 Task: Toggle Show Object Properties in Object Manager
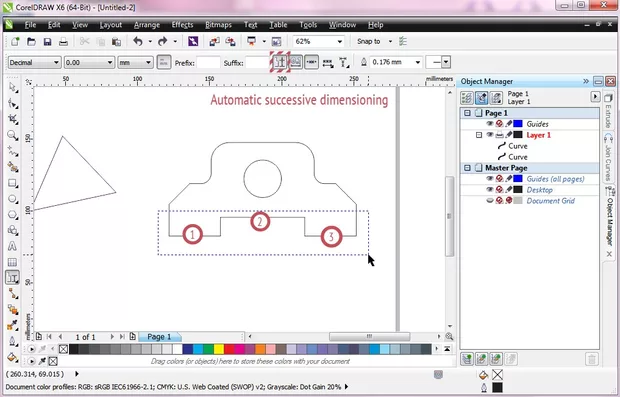(467, 97)
